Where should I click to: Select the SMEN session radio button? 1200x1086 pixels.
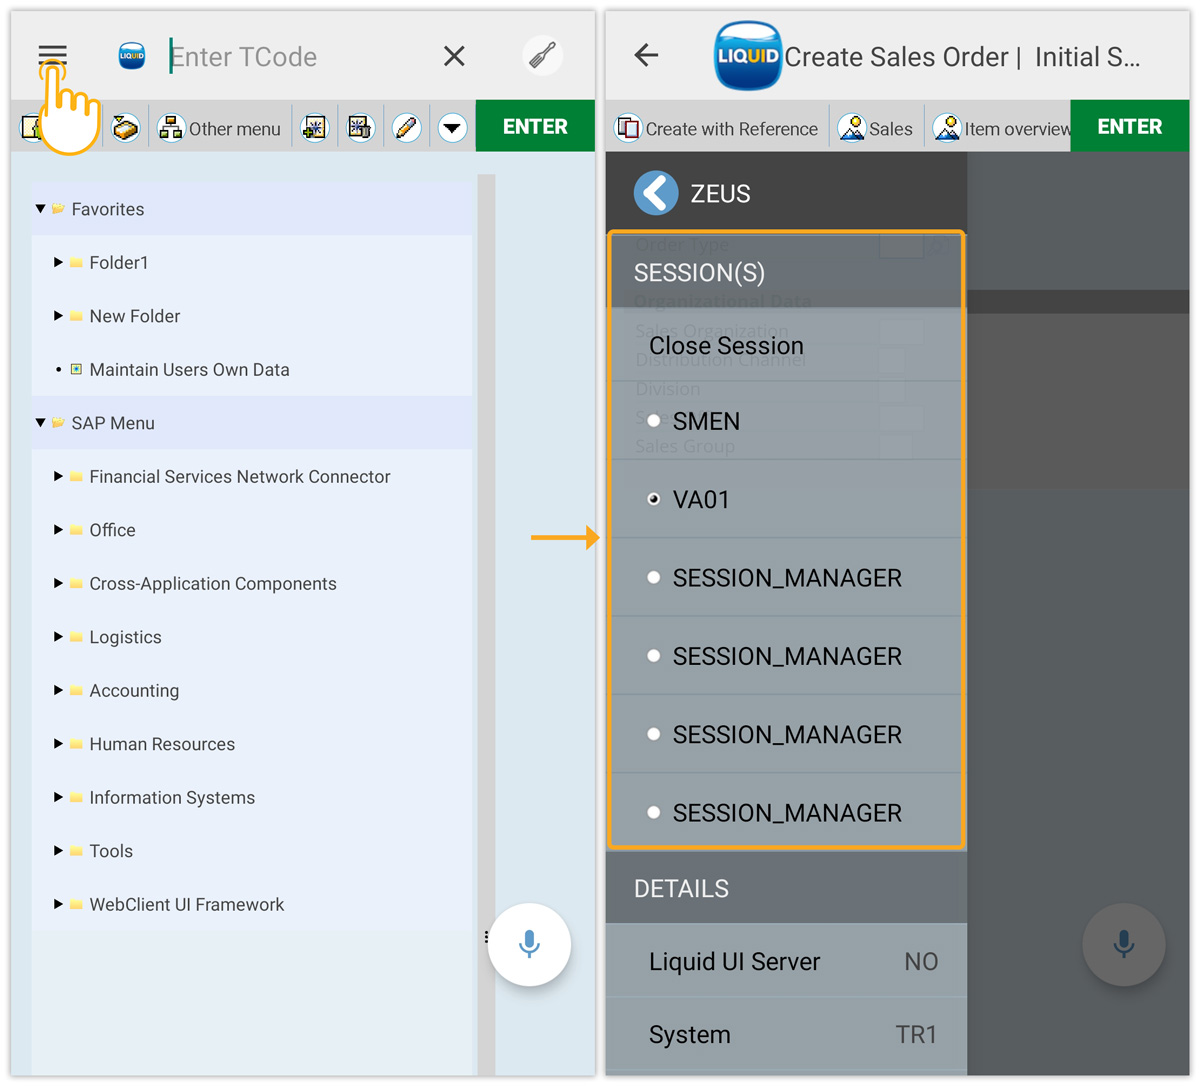(x=653, y=421)
